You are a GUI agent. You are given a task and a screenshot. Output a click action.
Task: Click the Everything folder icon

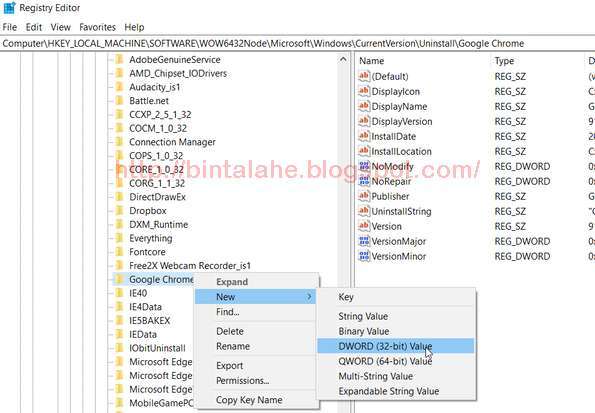[119, 238]
